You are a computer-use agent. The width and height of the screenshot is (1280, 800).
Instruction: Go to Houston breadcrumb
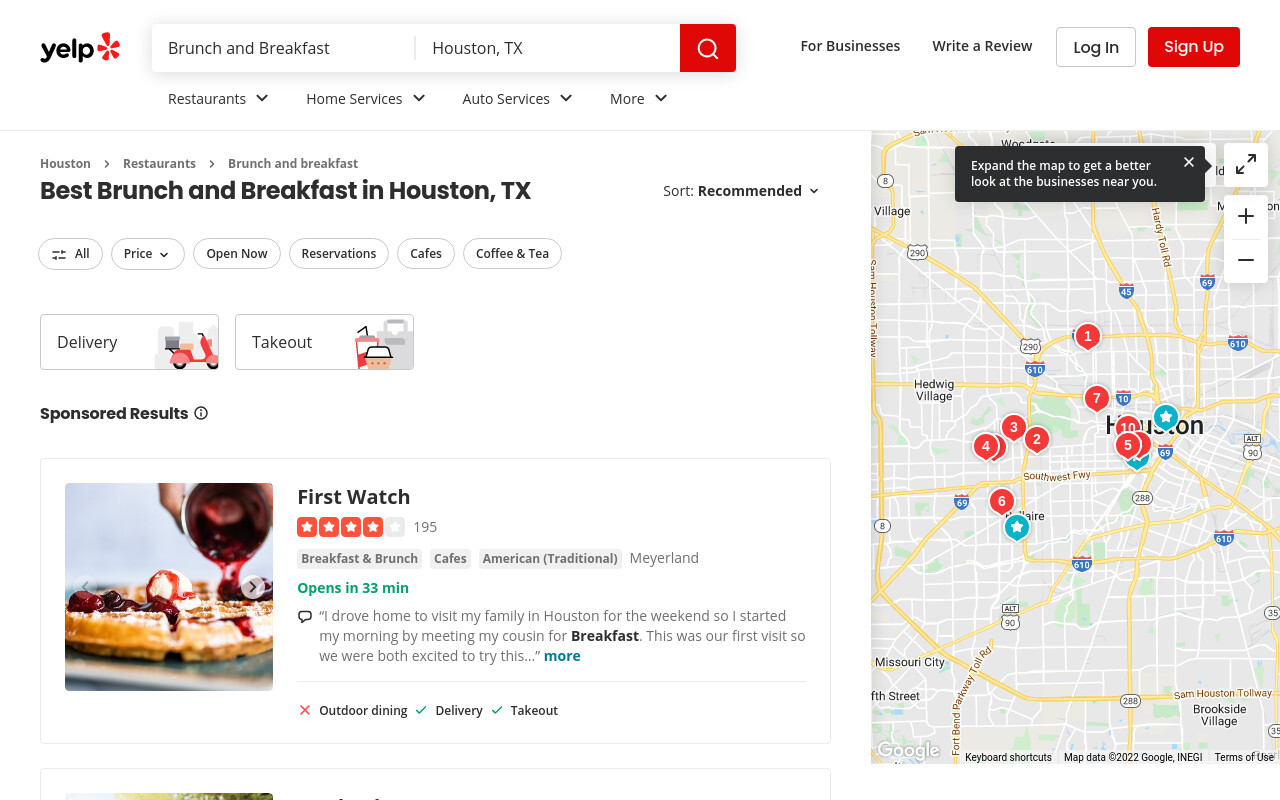[65, 163]
